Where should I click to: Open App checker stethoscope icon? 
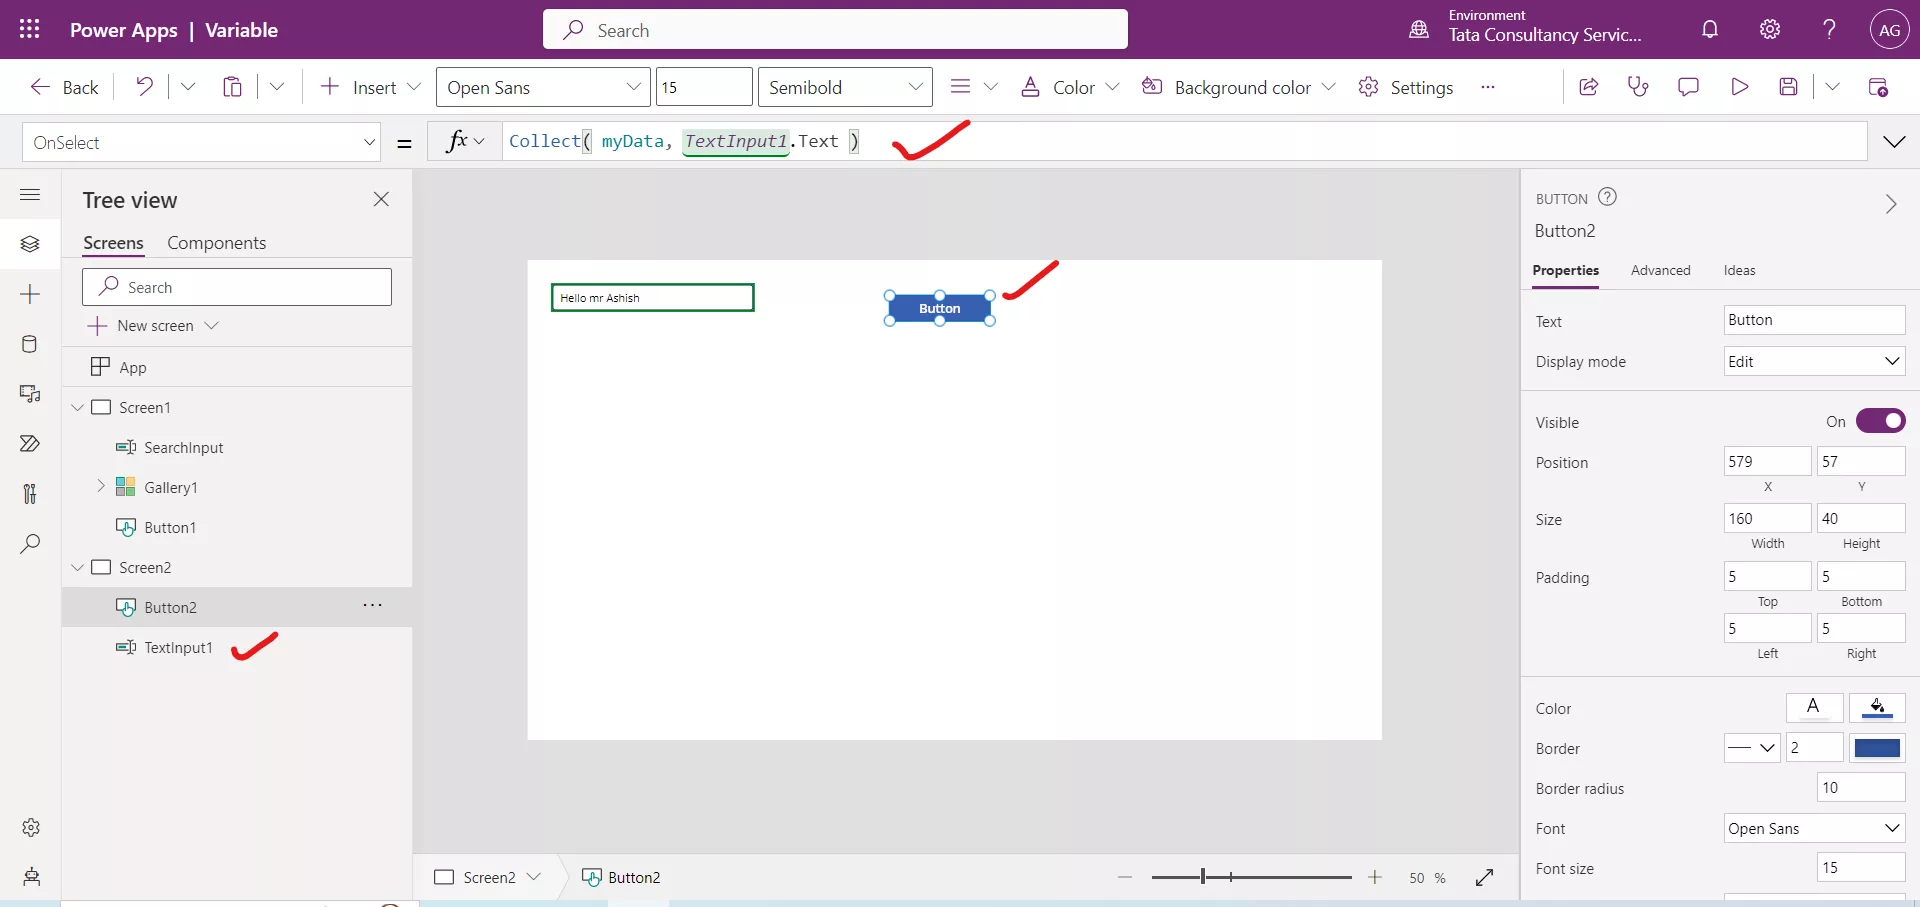pyautogui.click(x=1639, y=86)
